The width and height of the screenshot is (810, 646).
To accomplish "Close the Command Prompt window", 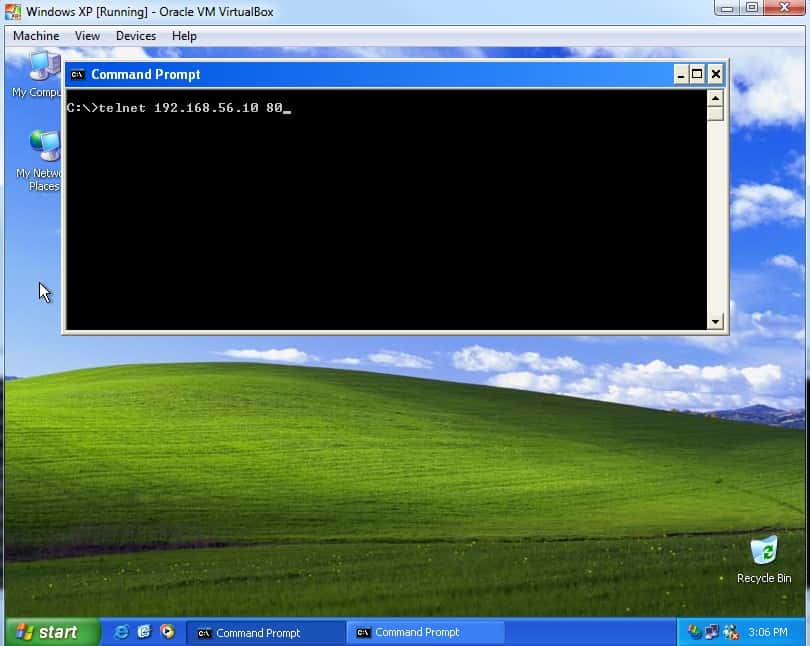I will (x=715, y=74).
